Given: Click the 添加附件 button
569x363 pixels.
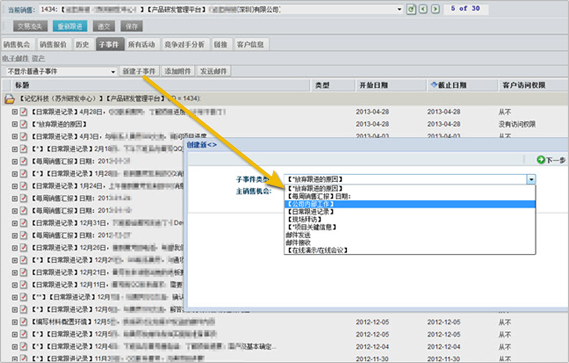Looking at the screenshot, I should pos(178,71).
